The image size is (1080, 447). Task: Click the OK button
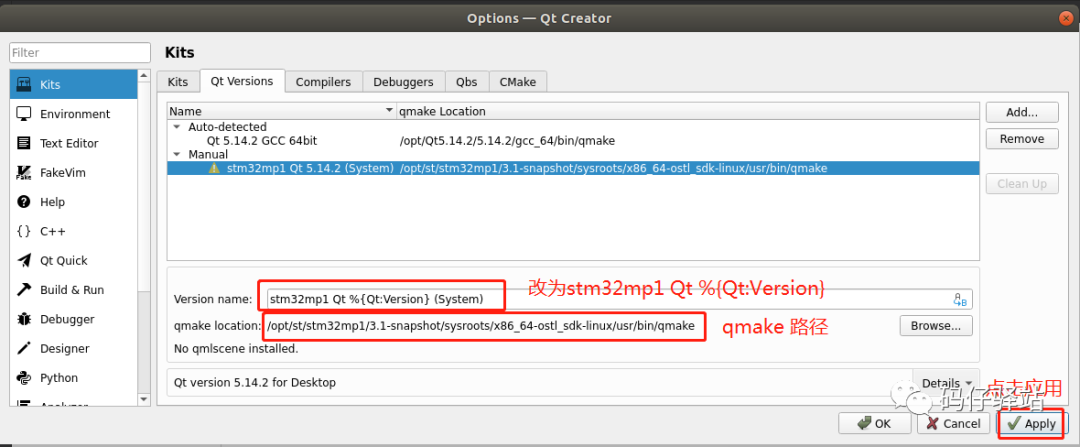pos(875,424)
